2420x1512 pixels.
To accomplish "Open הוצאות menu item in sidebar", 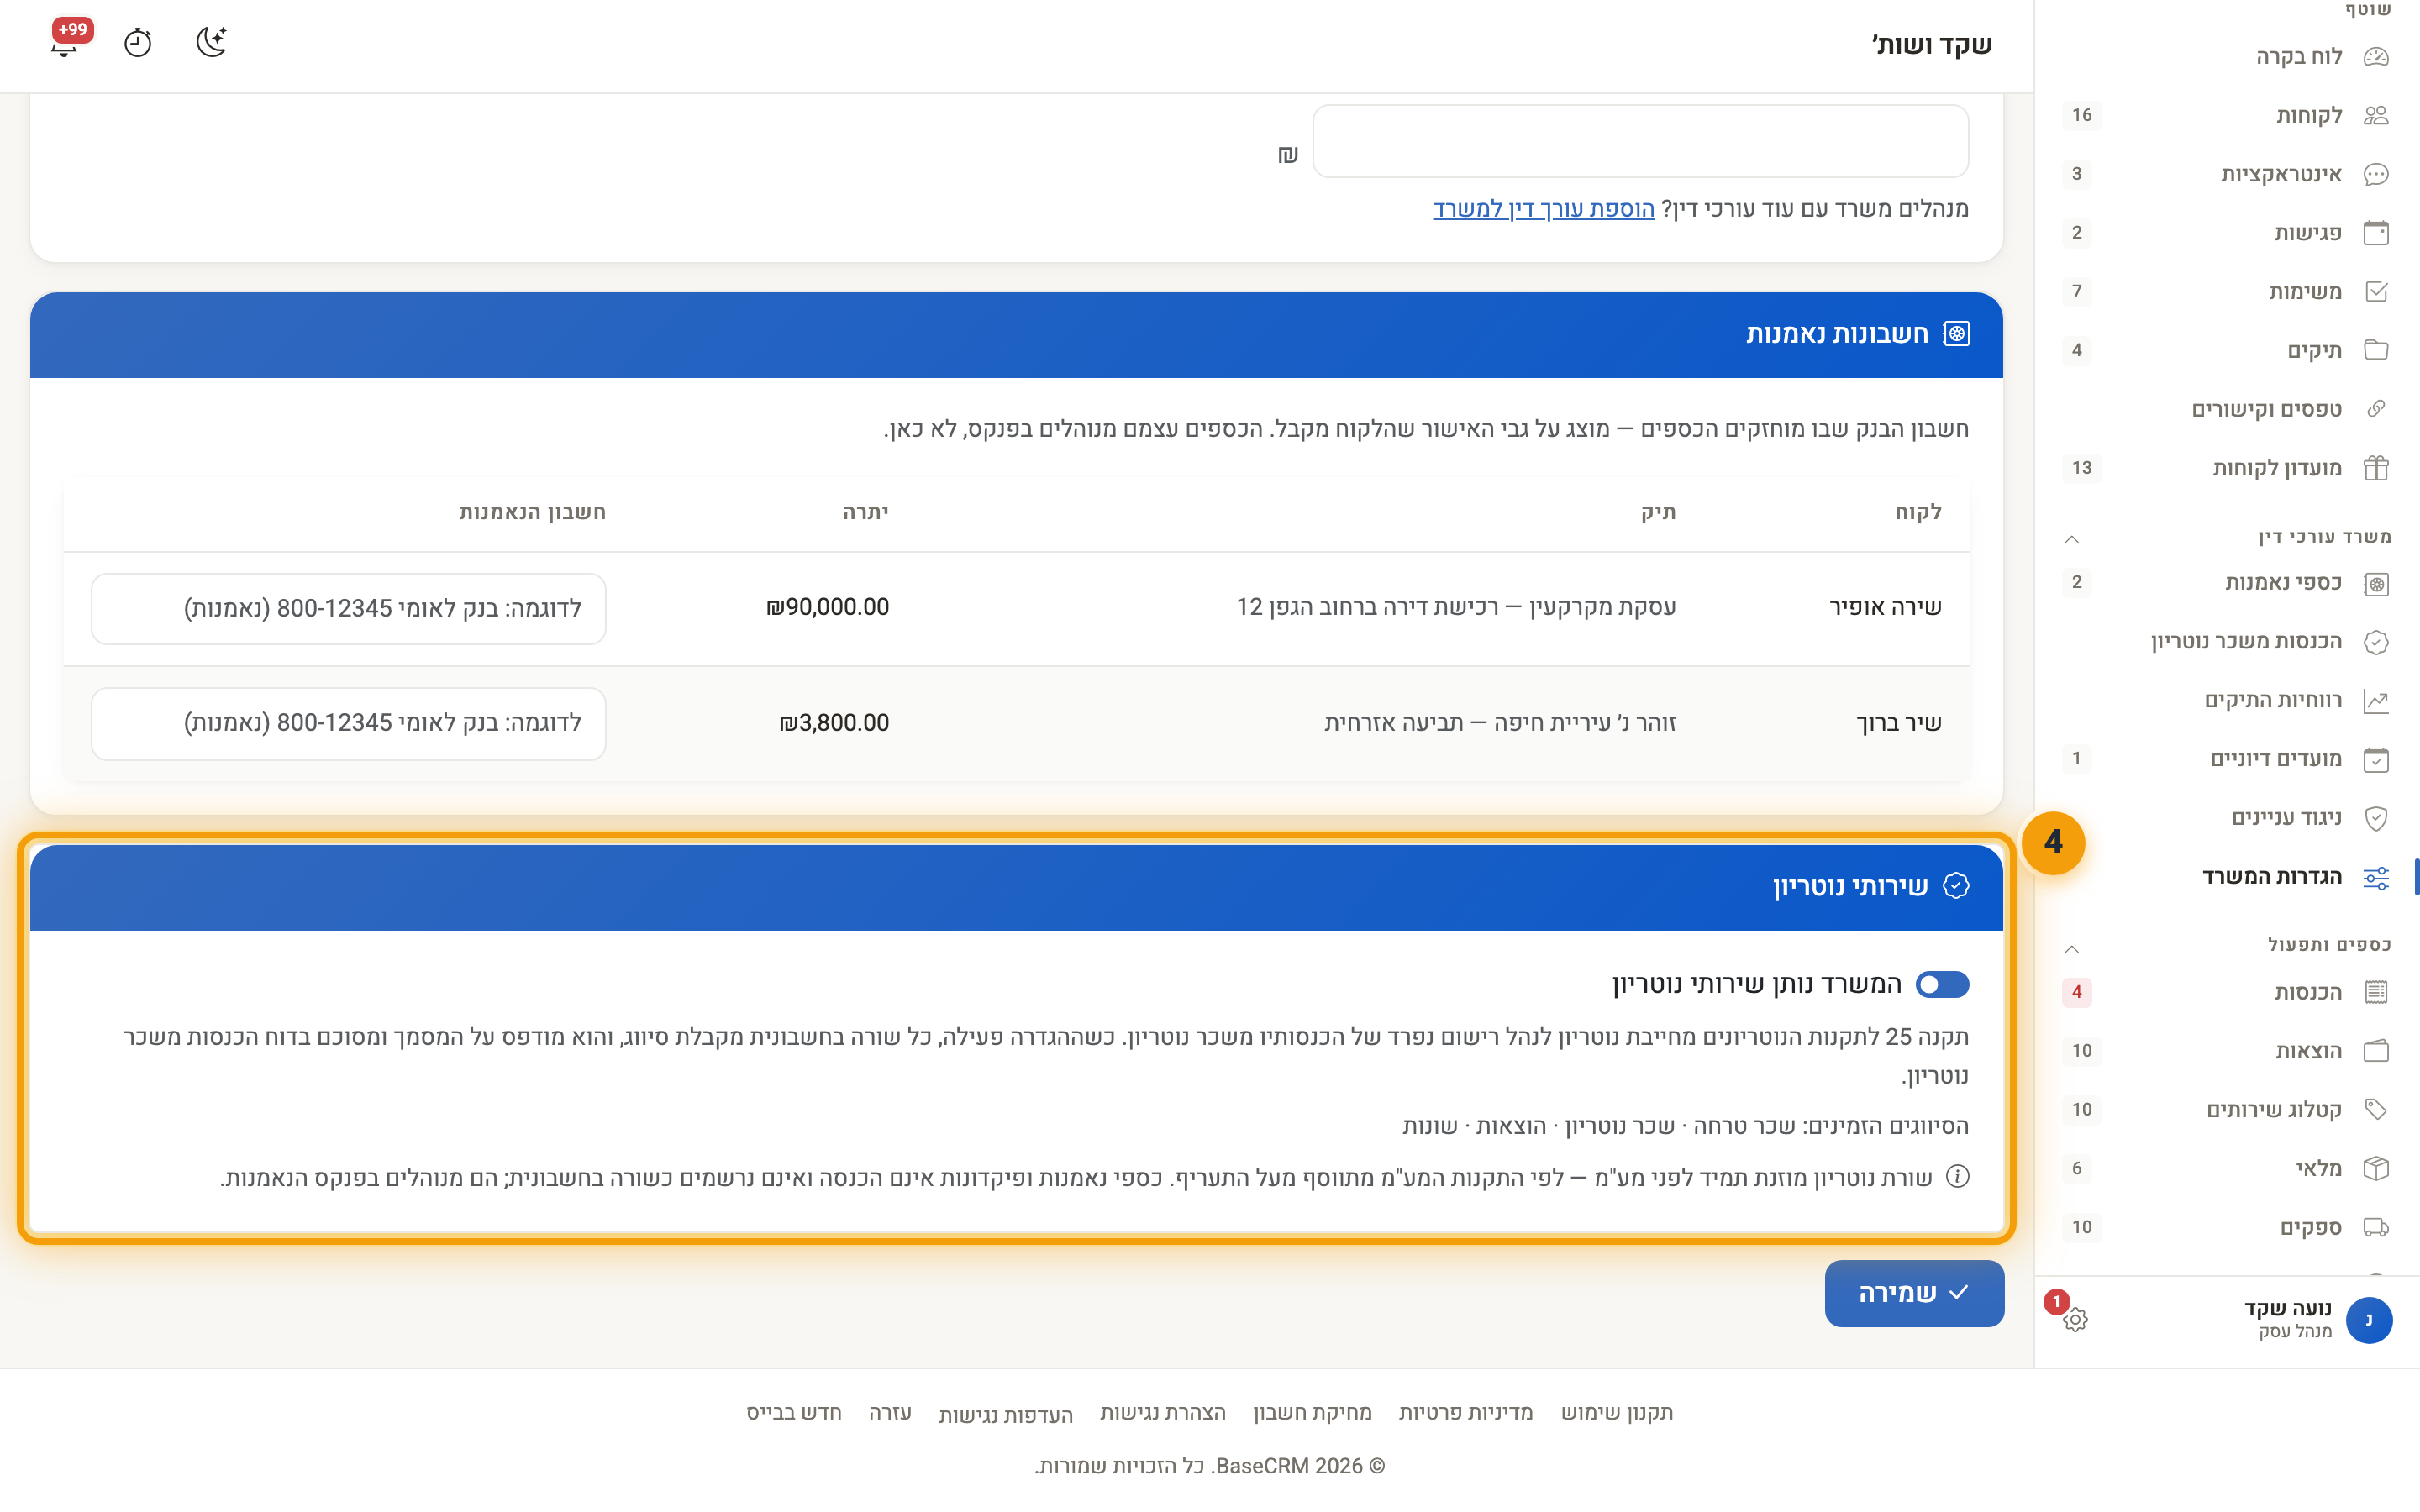I will coord(2226,1052).
